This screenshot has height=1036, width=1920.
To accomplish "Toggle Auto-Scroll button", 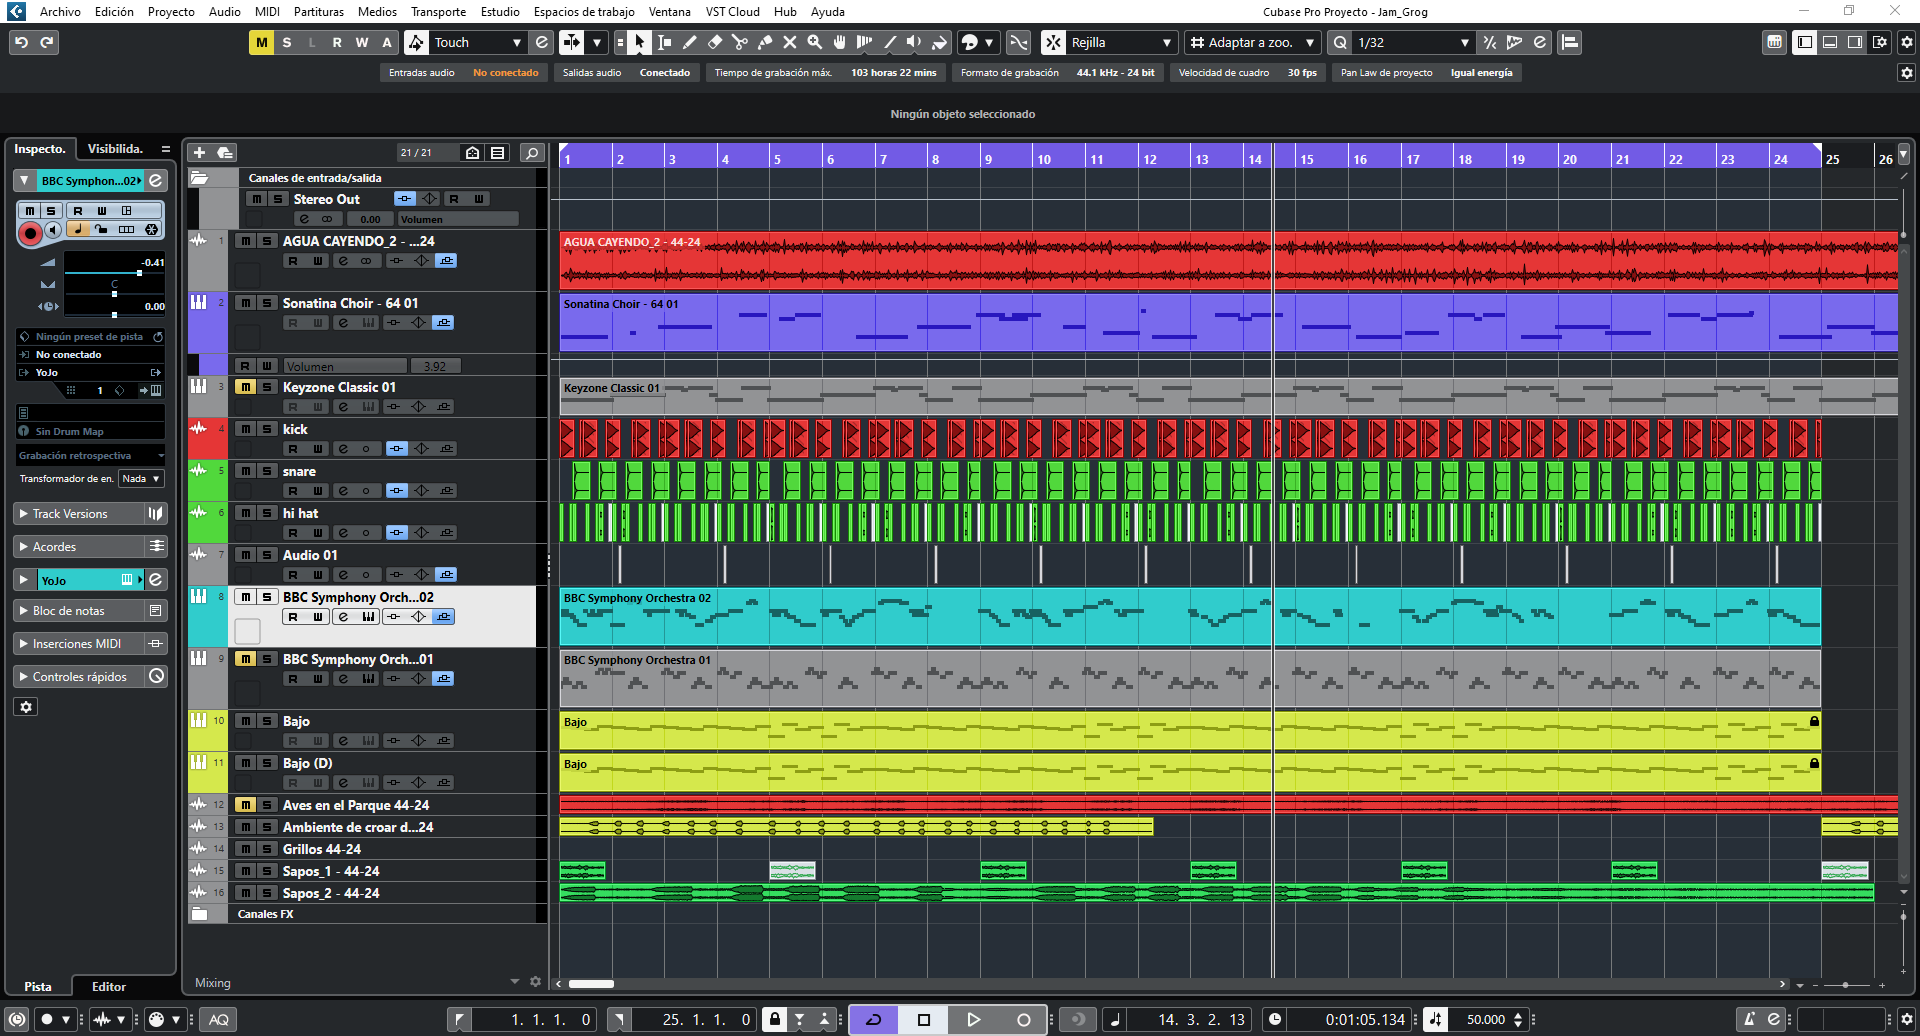I will 572,42.
